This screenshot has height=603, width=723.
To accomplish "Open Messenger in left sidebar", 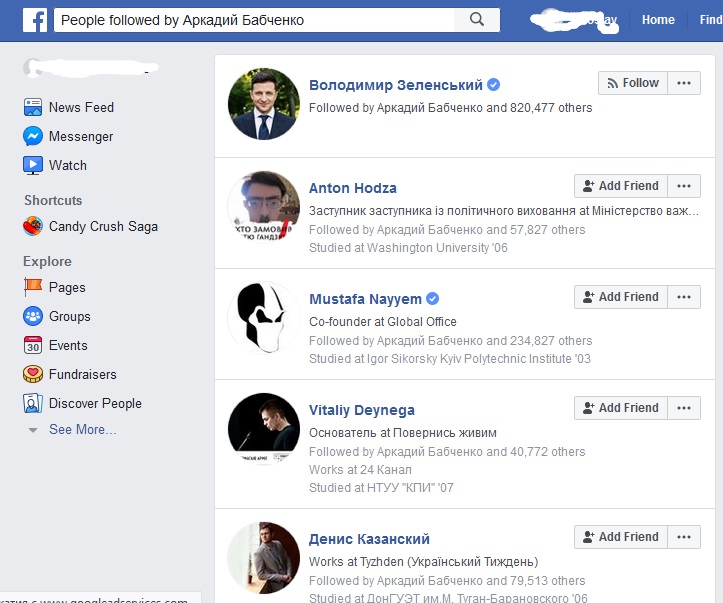I will (x=80, y=136).
